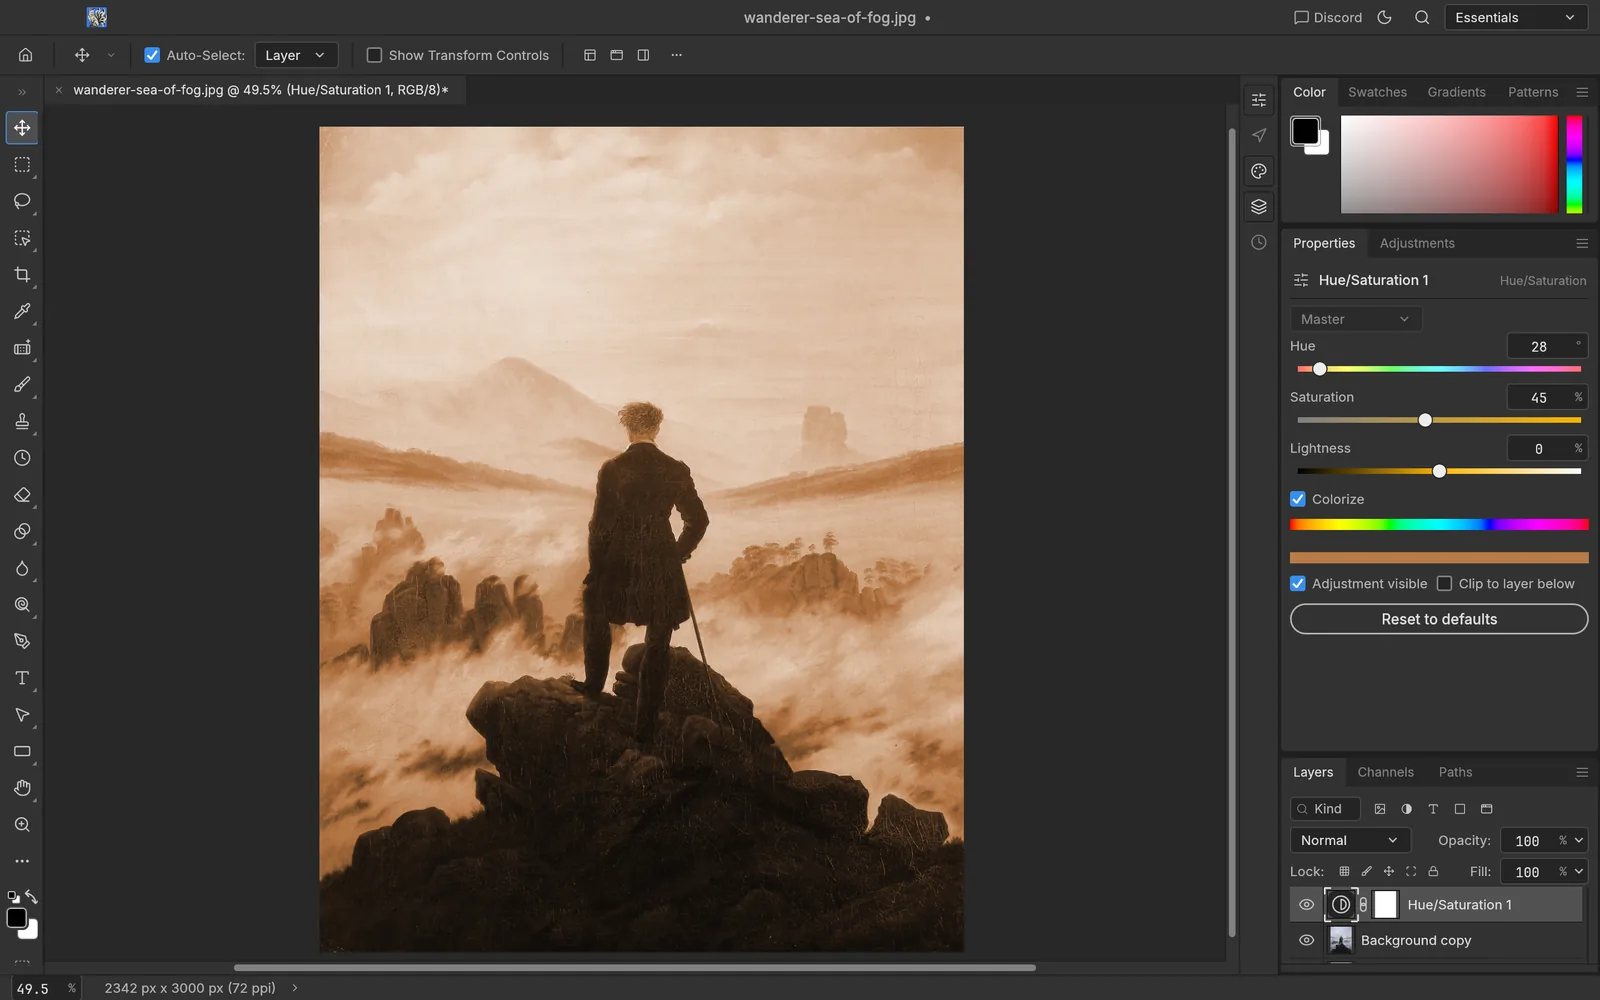Screen dimensions: 1600x1000
Task: Select the Zoom tool
Action: point(22,825)
